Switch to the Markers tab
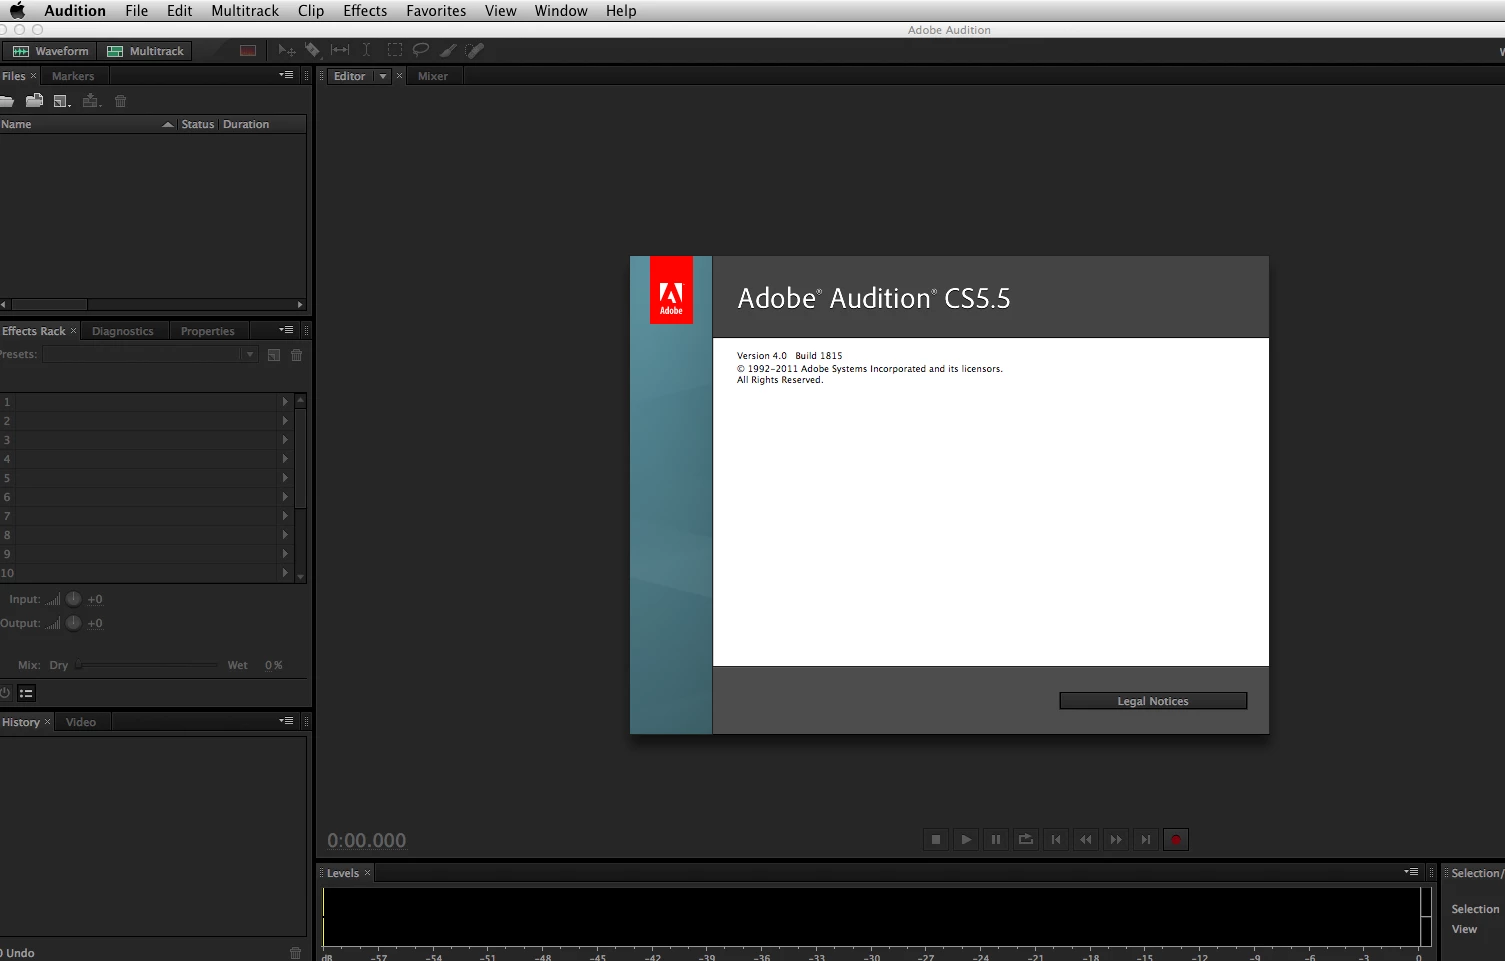The width and height of the screenshot is (1505, 961). point(73,76)
